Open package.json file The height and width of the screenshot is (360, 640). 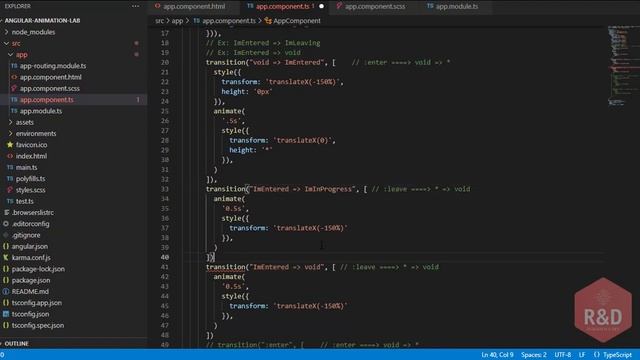[31, 280]
